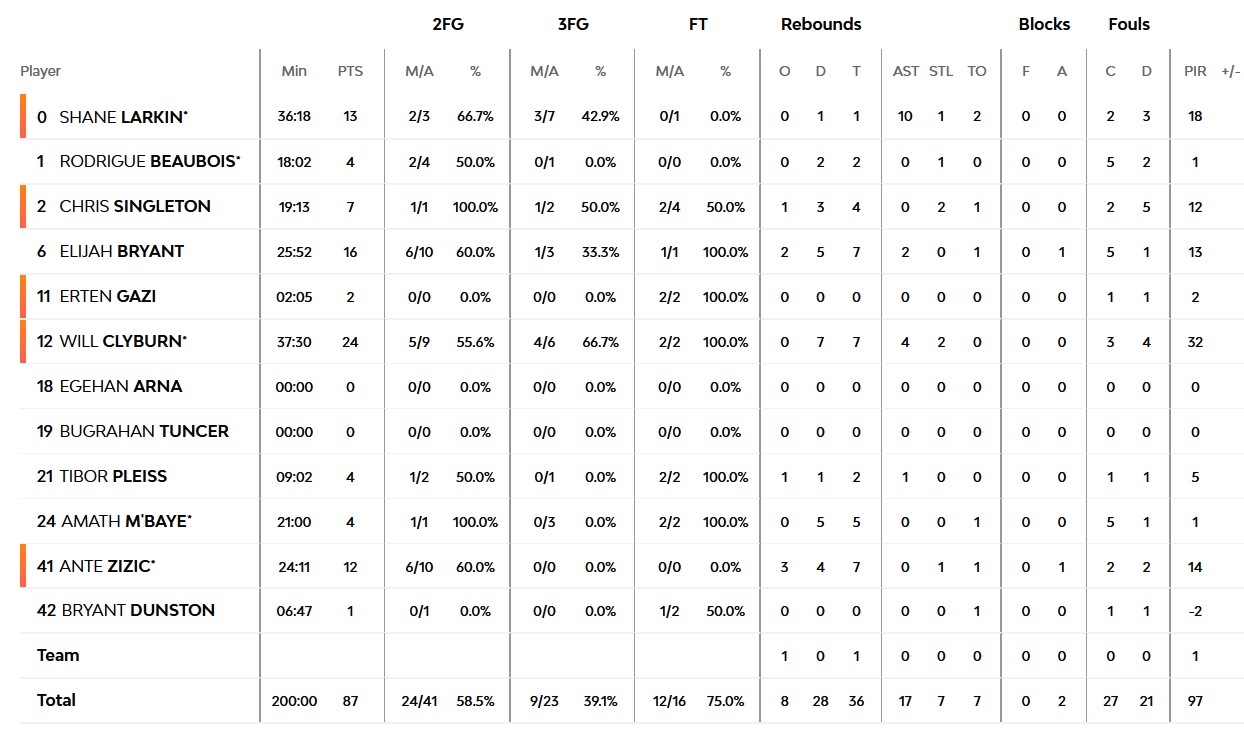Select the PIR column header
Screen dimensions: 1244x734
tap(1195, 71)
